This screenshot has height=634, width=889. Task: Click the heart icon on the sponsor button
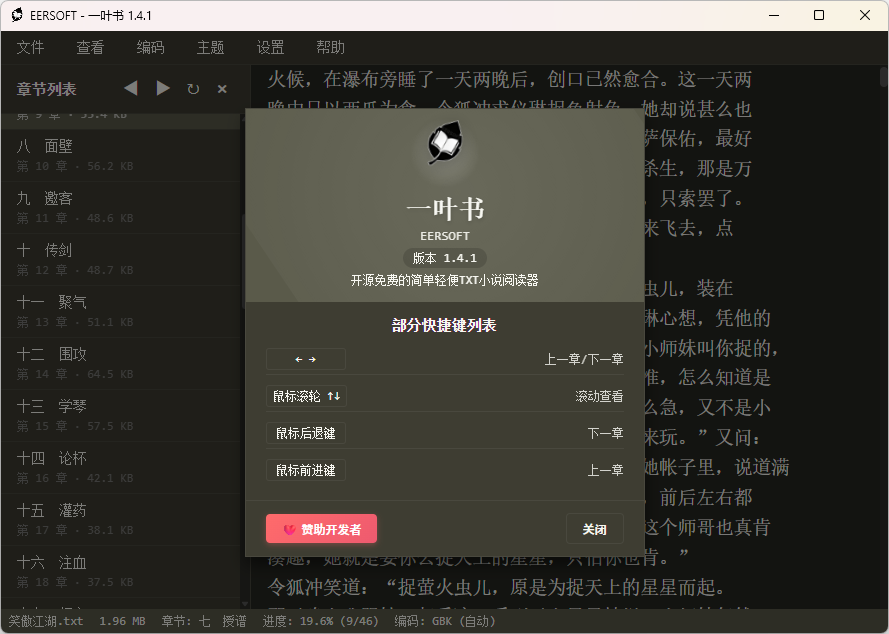pyautogui.click(x=289, y=528)
